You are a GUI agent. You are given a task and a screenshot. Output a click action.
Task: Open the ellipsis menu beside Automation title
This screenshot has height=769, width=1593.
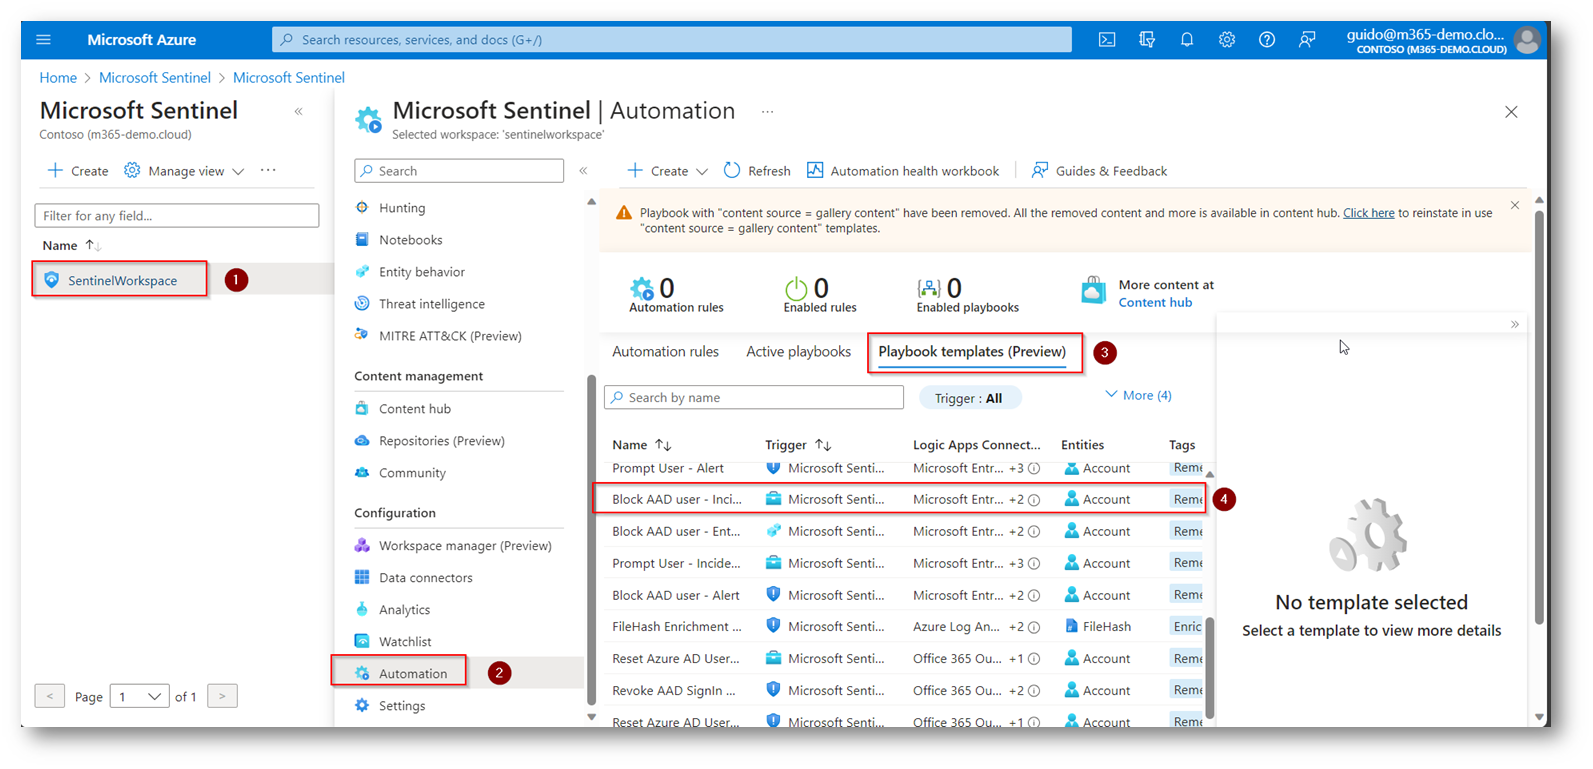pos(767,112)
